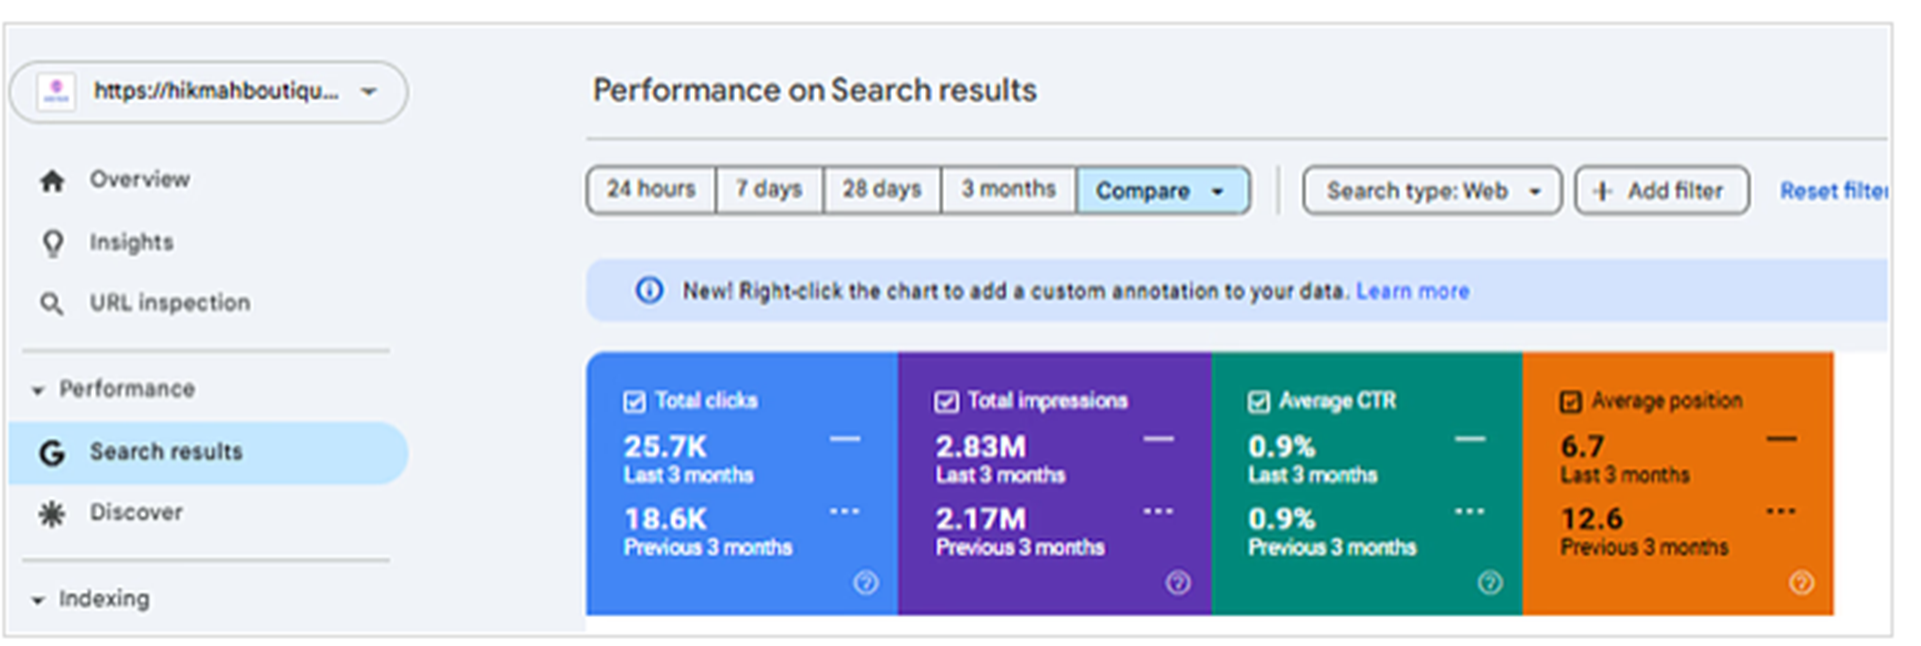Open the Learn more link
Screen dimensions: 1921x646
click(x=1412, y=291)
